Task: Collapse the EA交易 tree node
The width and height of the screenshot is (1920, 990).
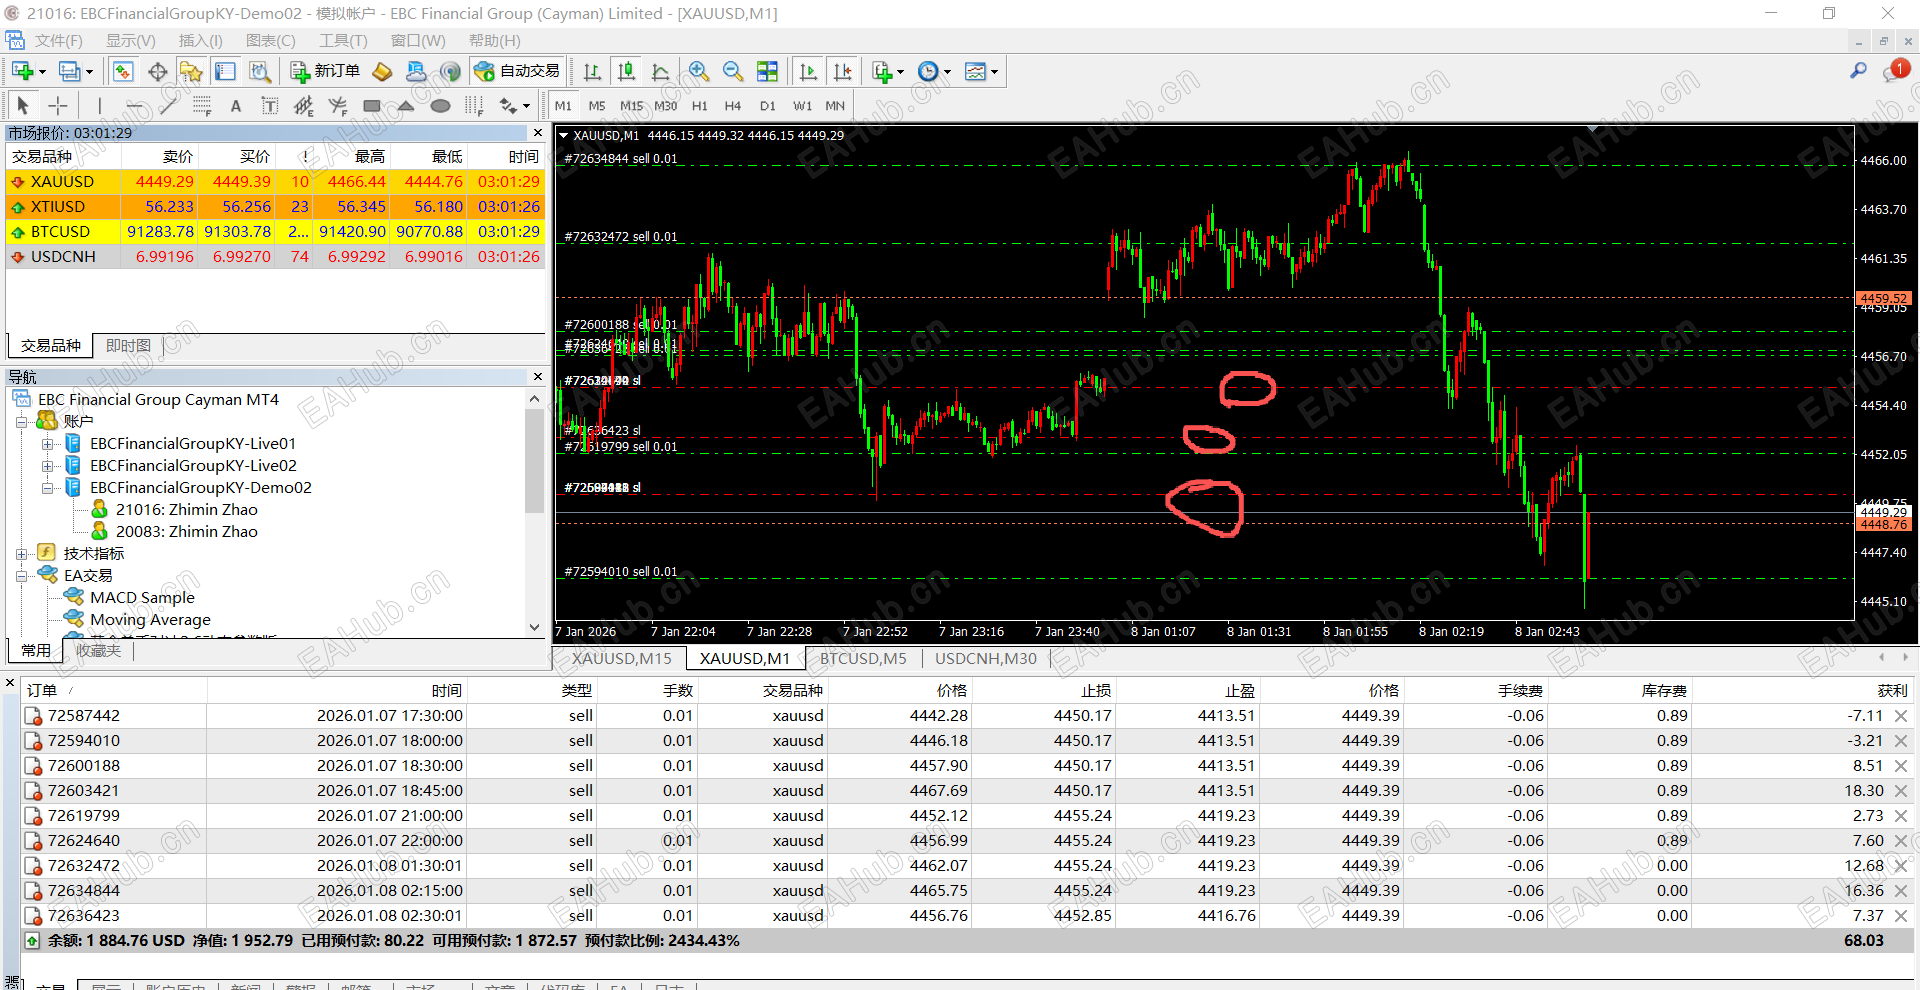Action: [x=21, y=576]
